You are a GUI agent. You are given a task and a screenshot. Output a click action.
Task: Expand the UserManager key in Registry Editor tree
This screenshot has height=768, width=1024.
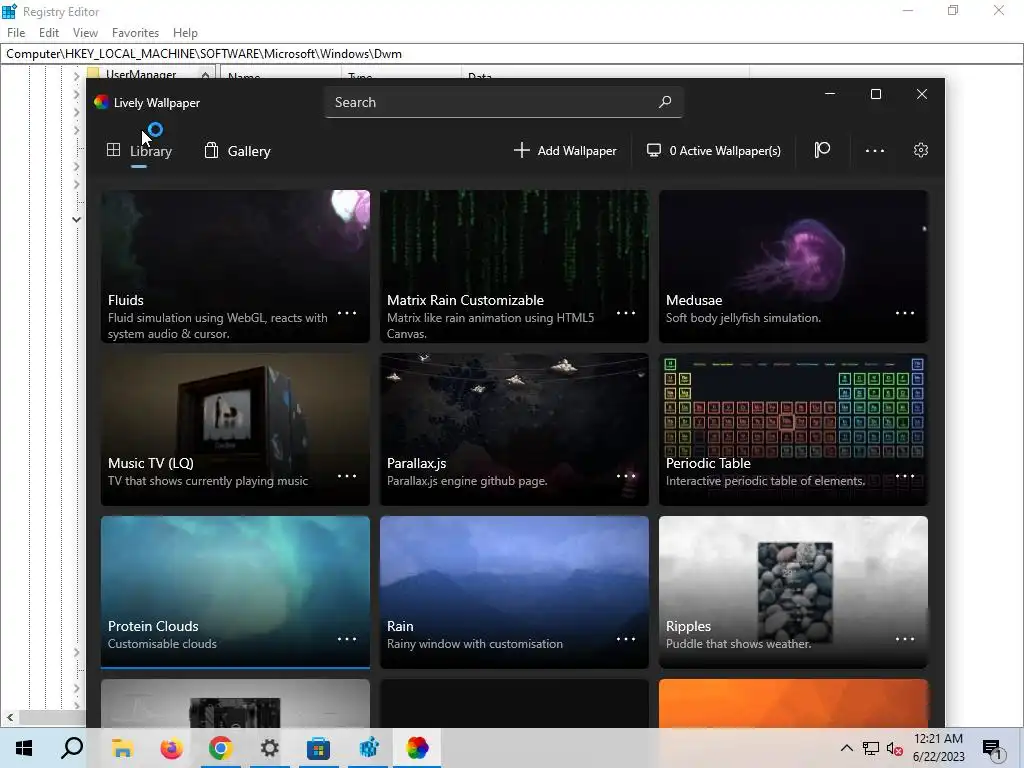[76, 76]
